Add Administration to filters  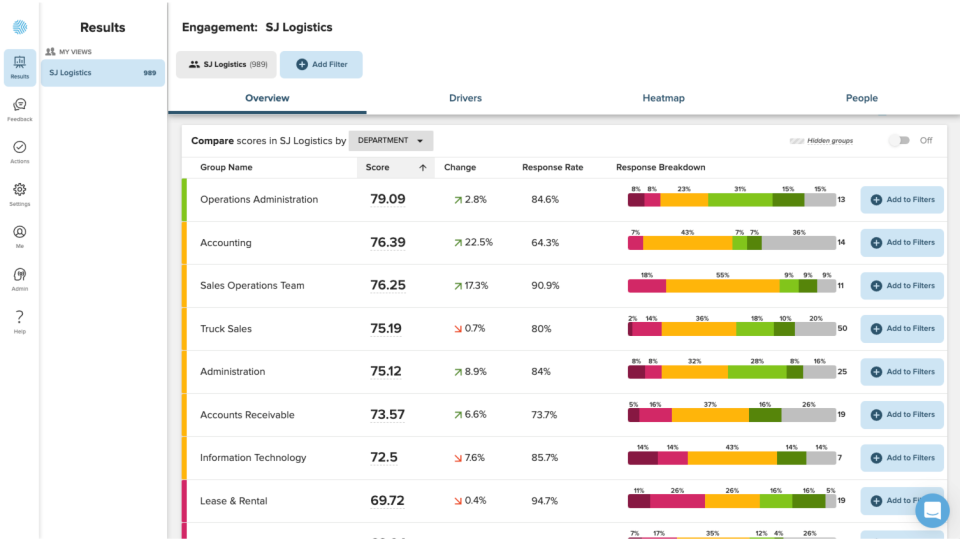click(902, 372)
